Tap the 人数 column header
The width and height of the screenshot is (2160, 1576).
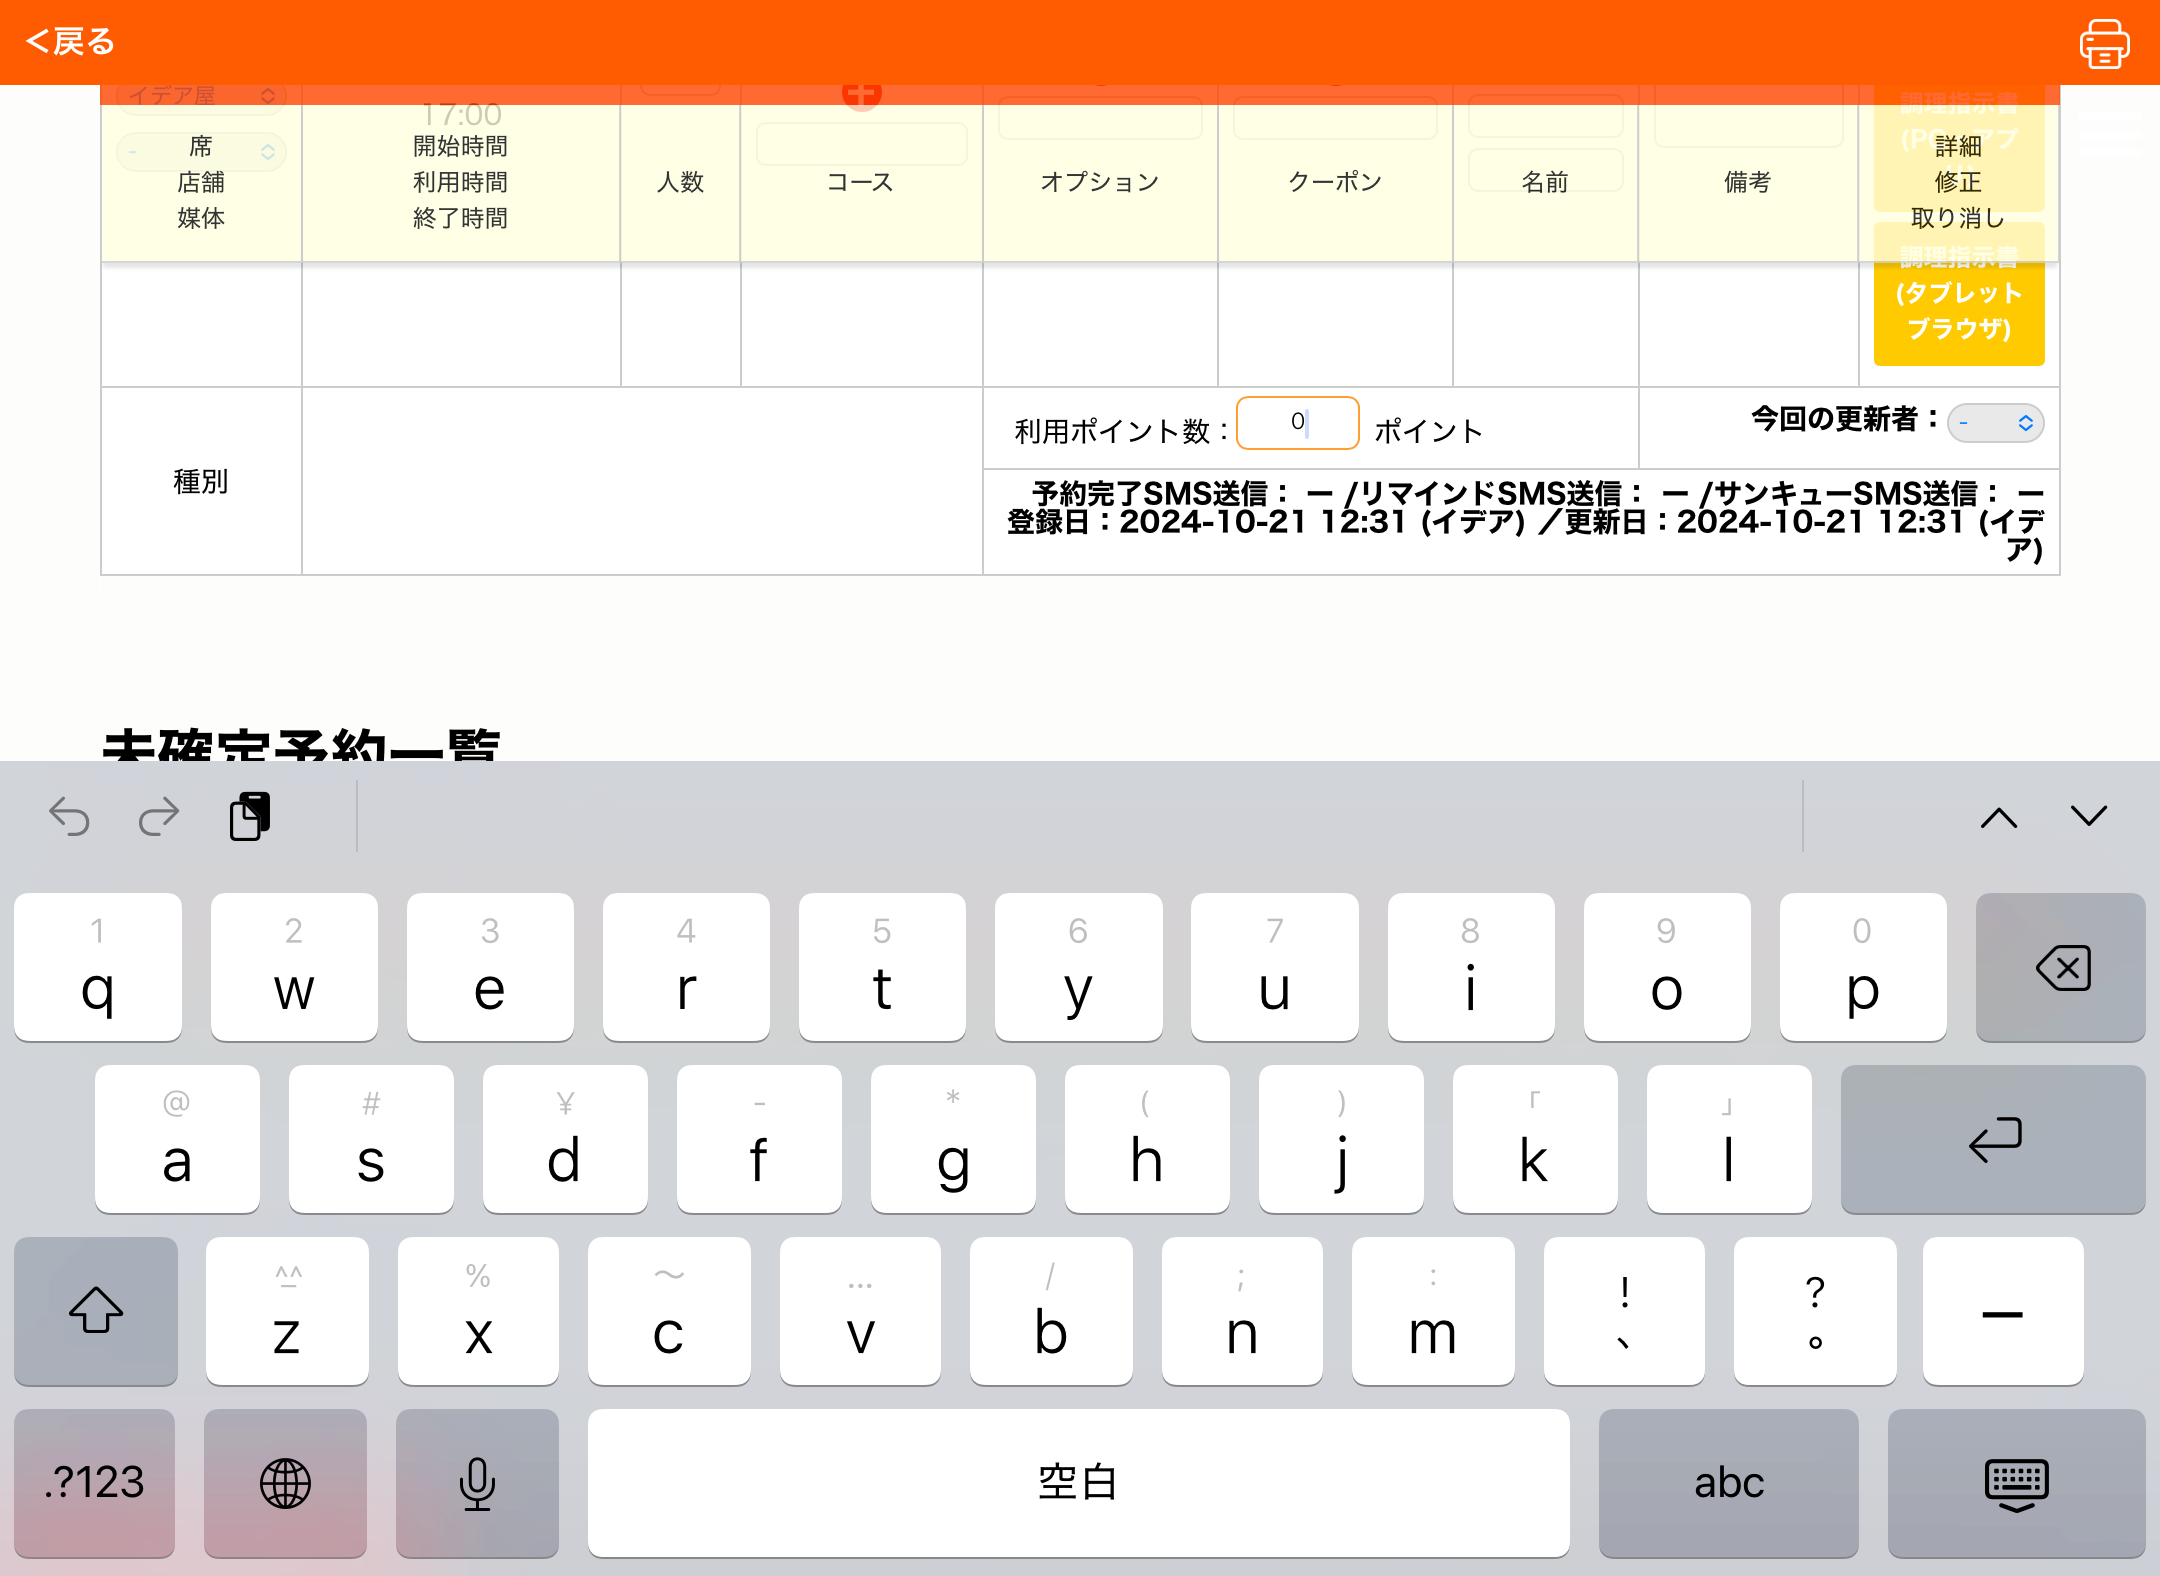click(680, 182)
